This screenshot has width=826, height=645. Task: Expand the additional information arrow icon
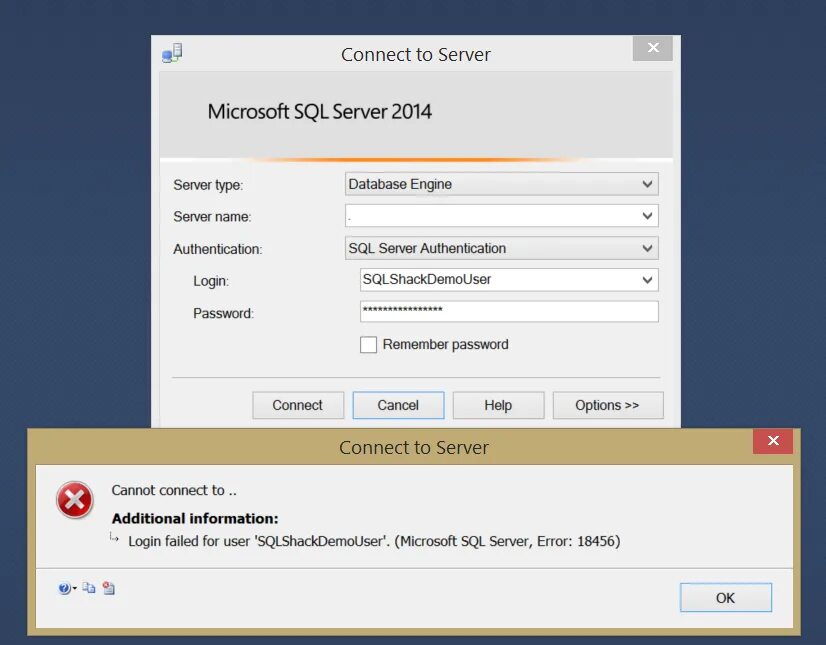click(114, 538)
